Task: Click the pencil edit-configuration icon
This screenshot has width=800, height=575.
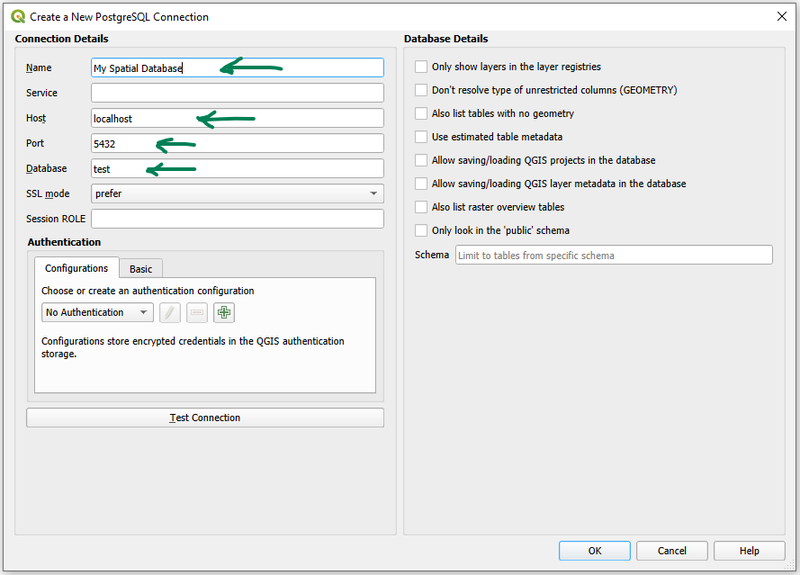Action: pos(170,312)
